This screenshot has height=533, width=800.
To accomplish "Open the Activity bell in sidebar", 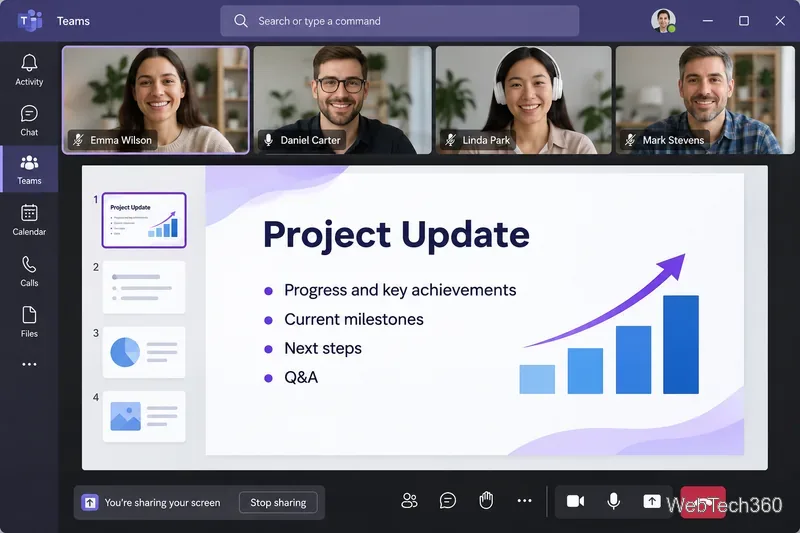I will click(x=29, y=70).
